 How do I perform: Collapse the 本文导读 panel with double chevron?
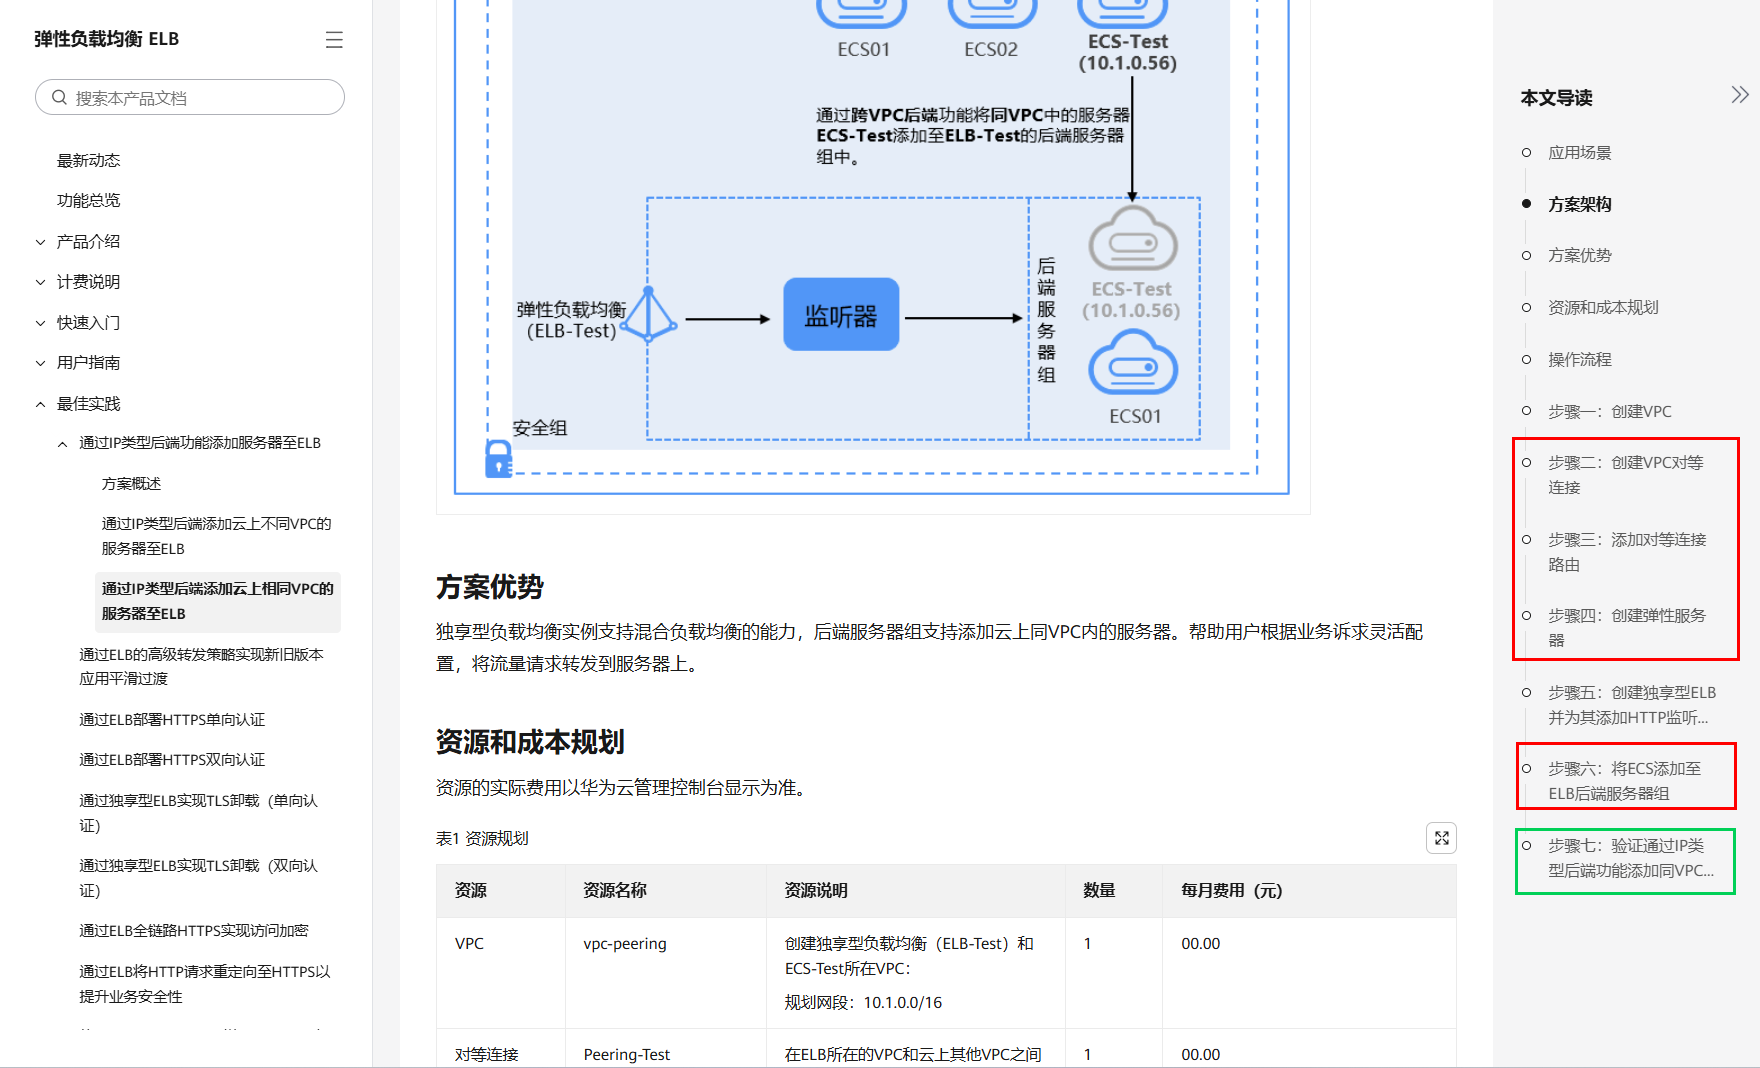(x=1739, y=95)
